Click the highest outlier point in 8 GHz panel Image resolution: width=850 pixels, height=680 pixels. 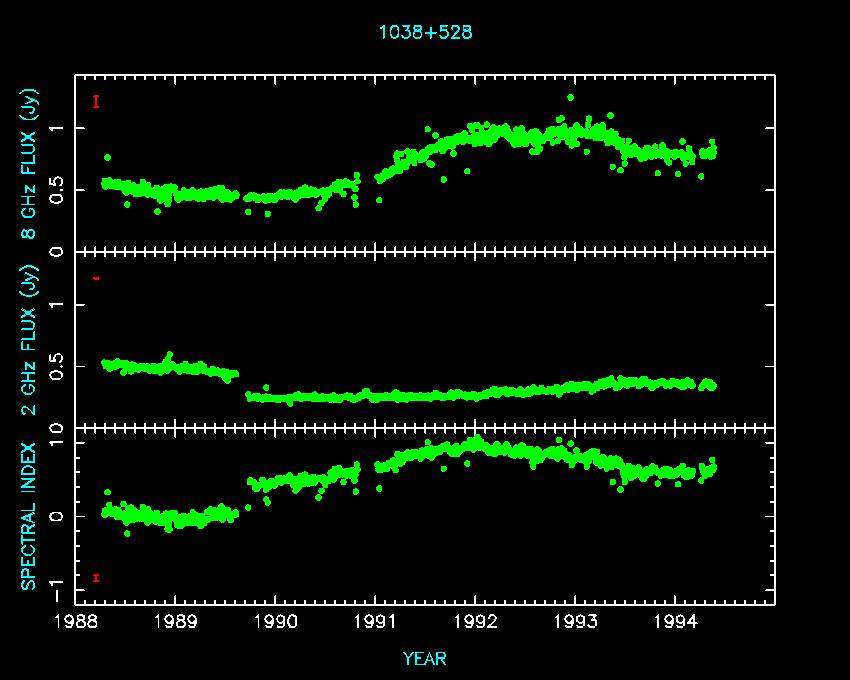click(570, 98)
